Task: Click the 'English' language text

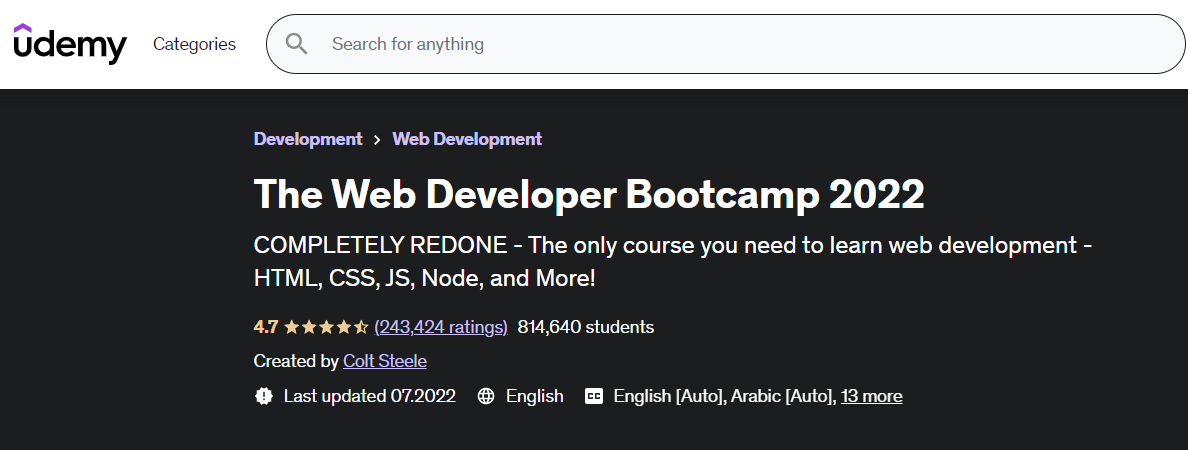Action: (x=535, y=395)
